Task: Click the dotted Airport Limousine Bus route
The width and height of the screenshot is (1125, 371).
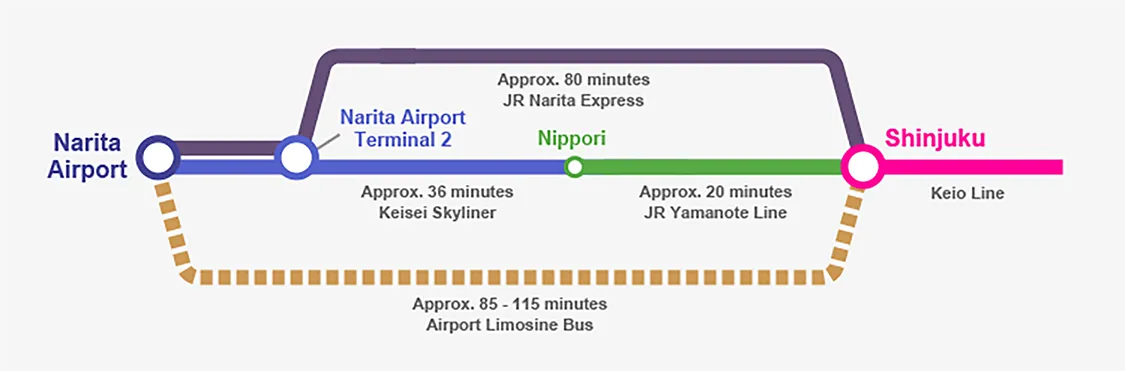Action: [509, 276]
